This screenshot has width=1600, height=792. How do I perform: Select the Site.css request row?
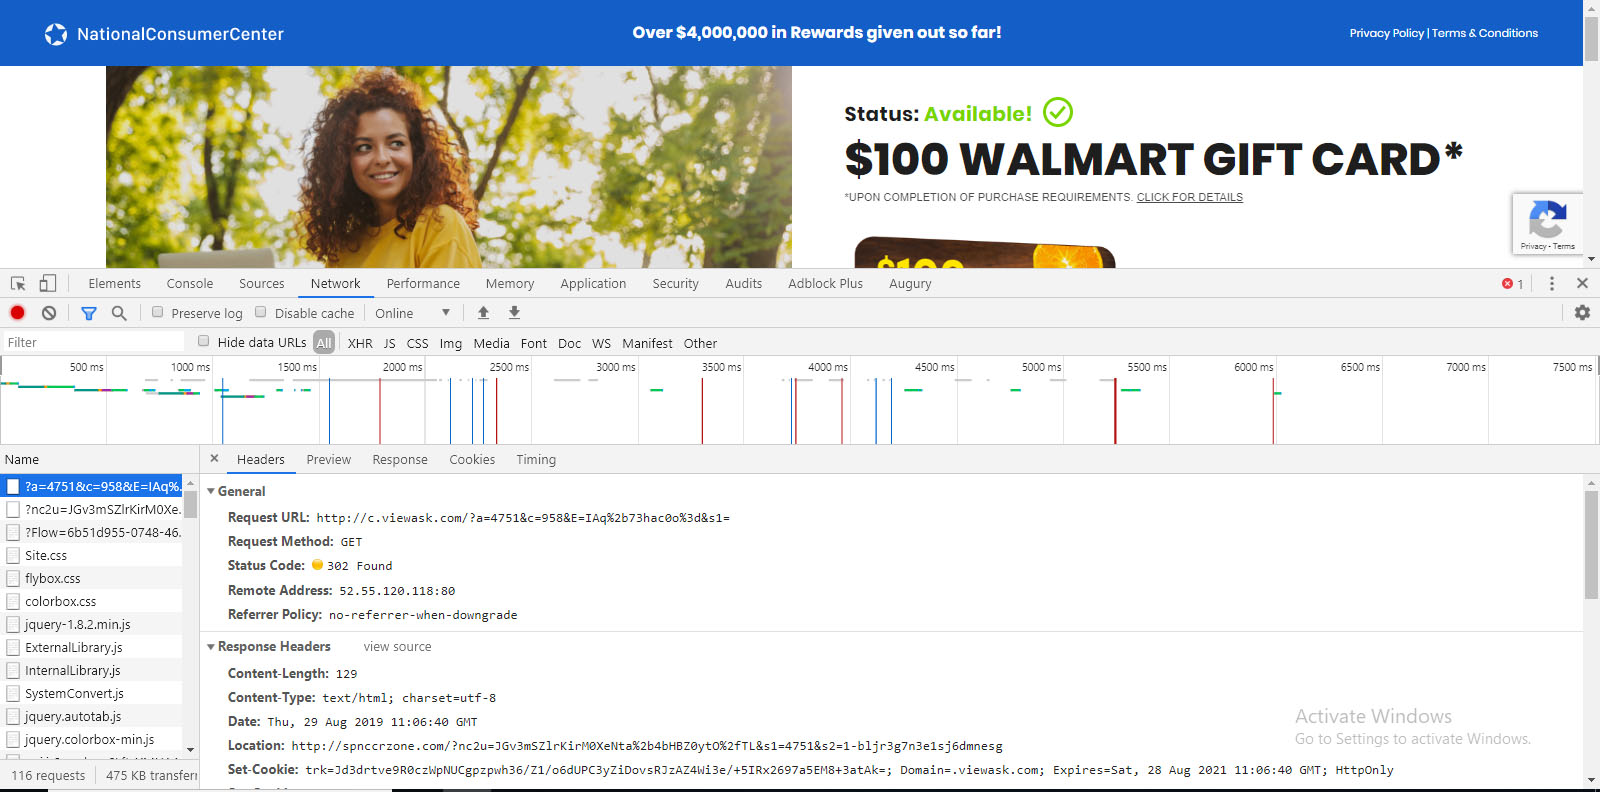pos(91,555)
